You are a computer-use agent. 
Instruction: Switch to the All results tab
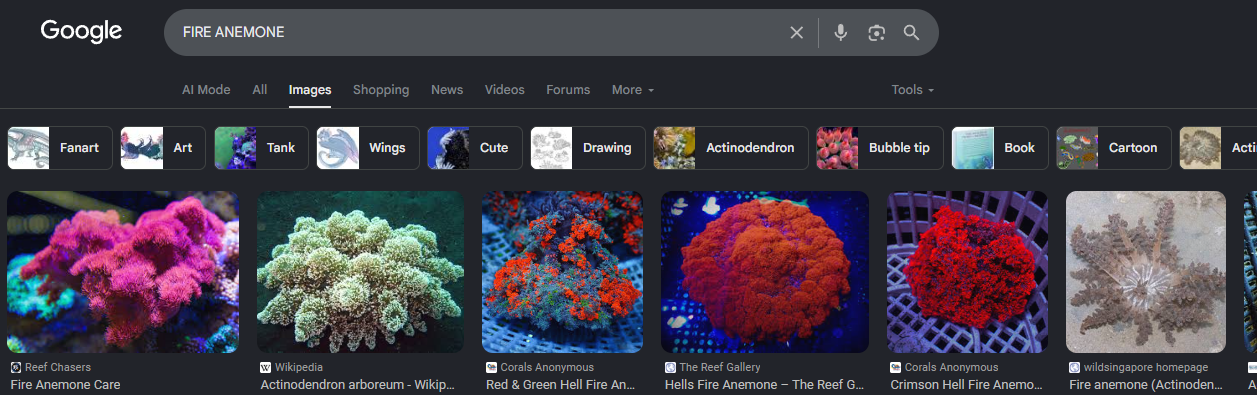click(260, 90)
